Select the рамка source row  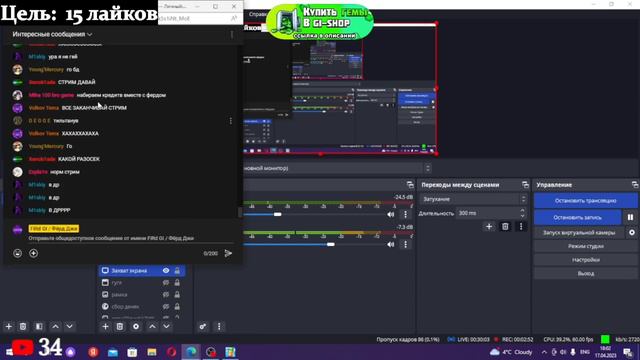pyautogui.click(x=142, y=294)
